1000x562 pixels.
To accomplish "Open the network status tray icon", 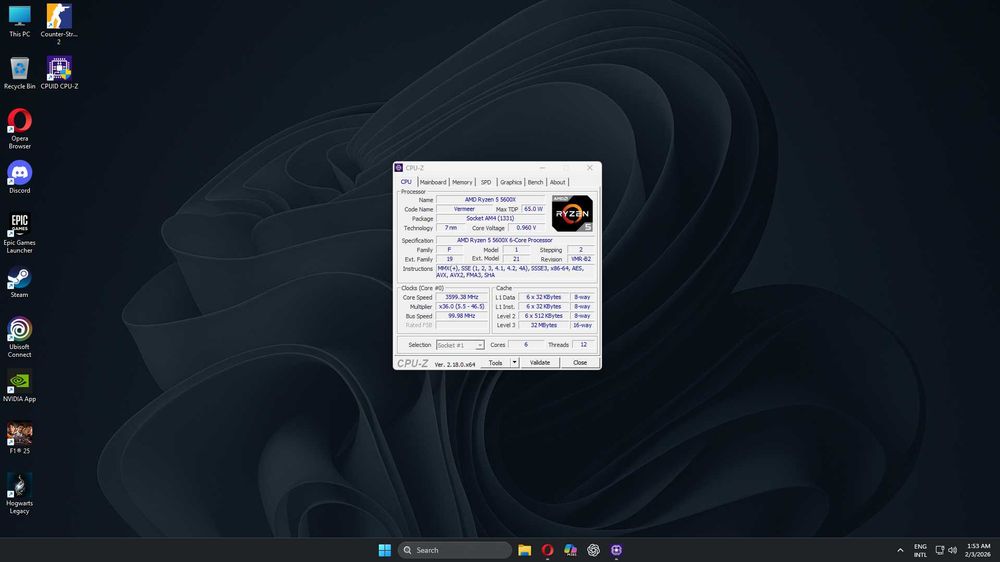I will (x=939, y=550).
